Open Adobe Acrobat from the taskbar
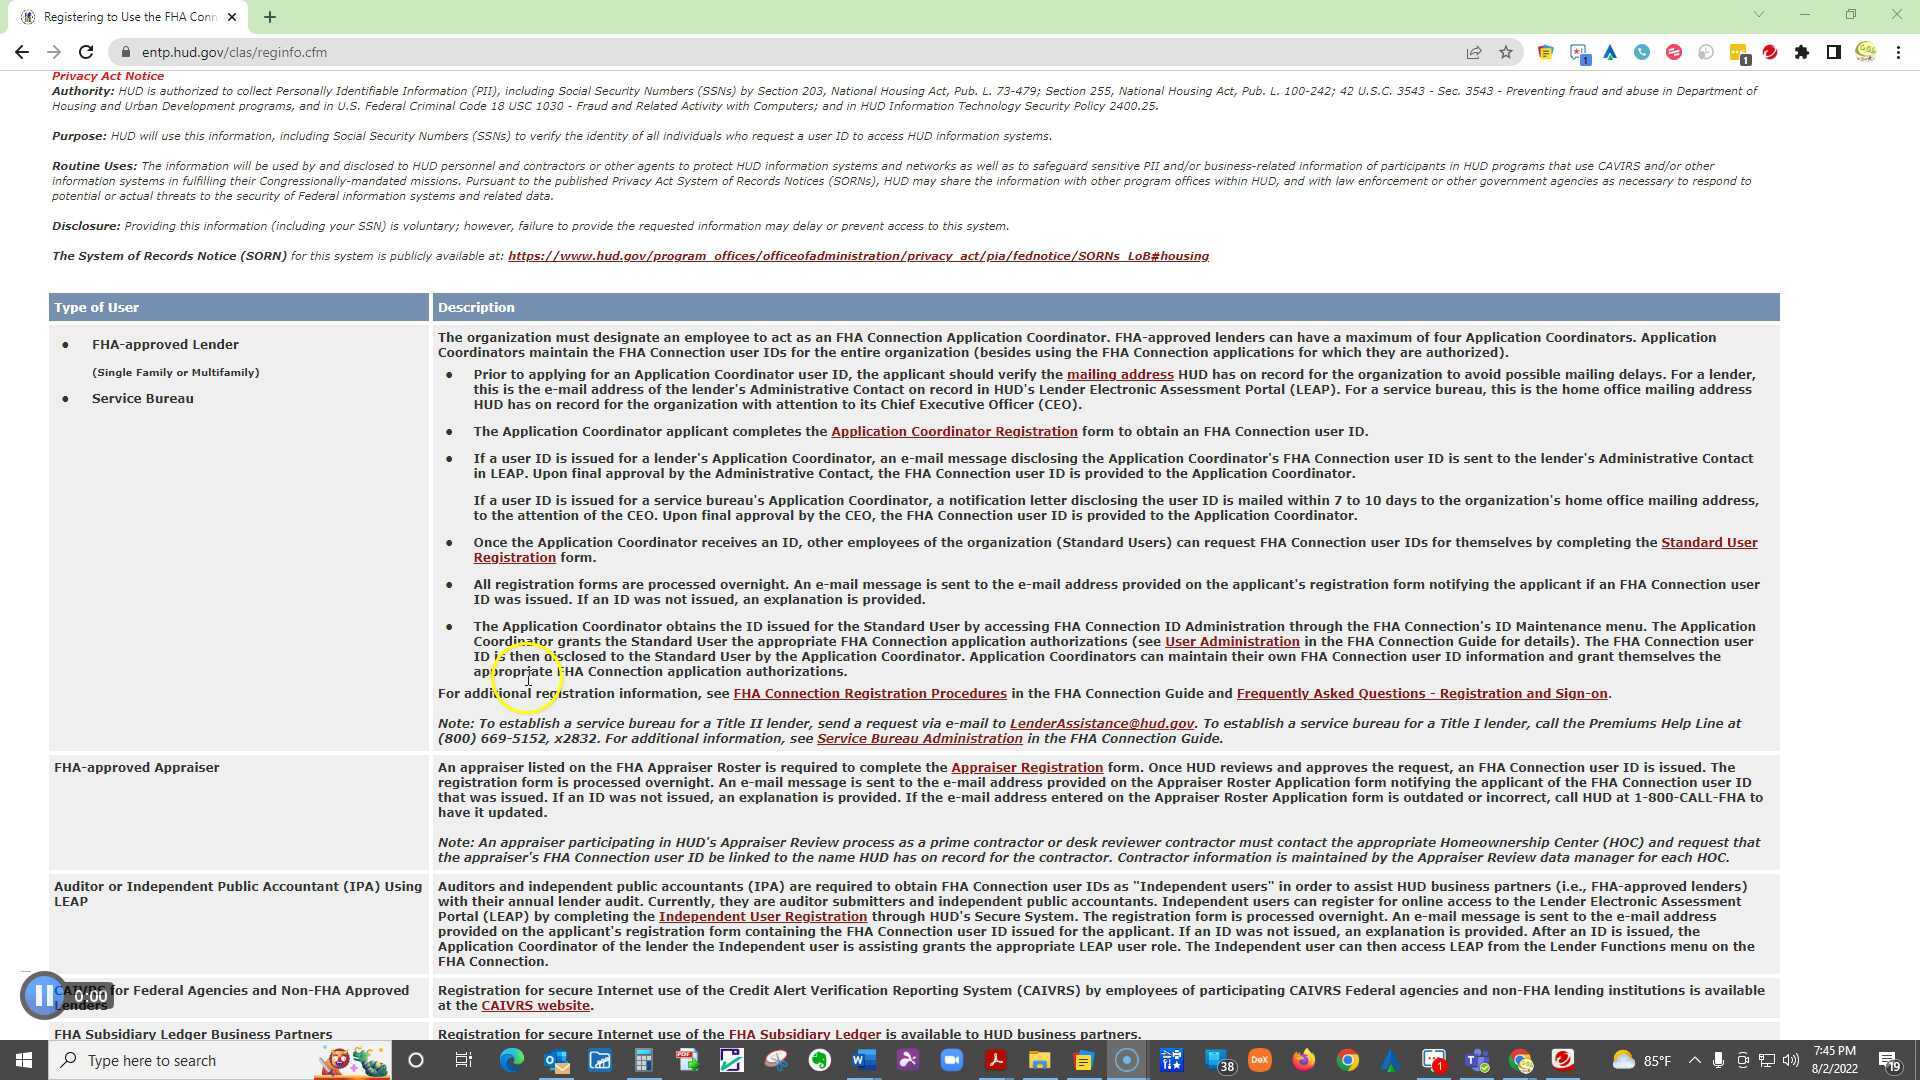 996,1060
